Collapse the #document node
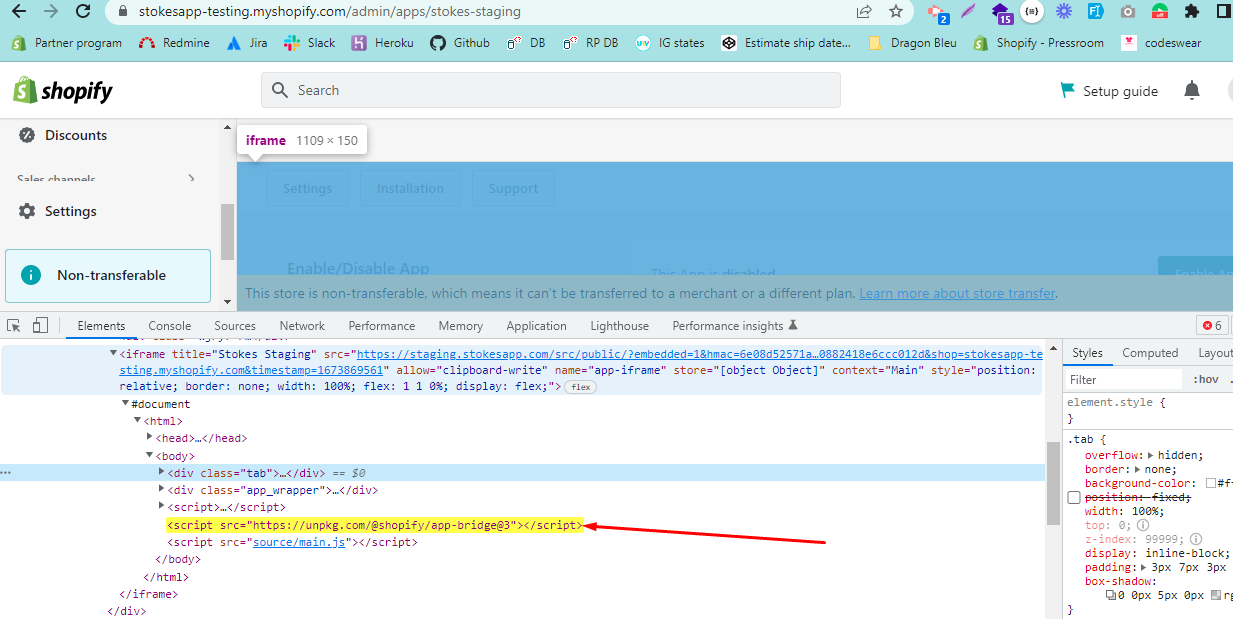 point(125,404)
